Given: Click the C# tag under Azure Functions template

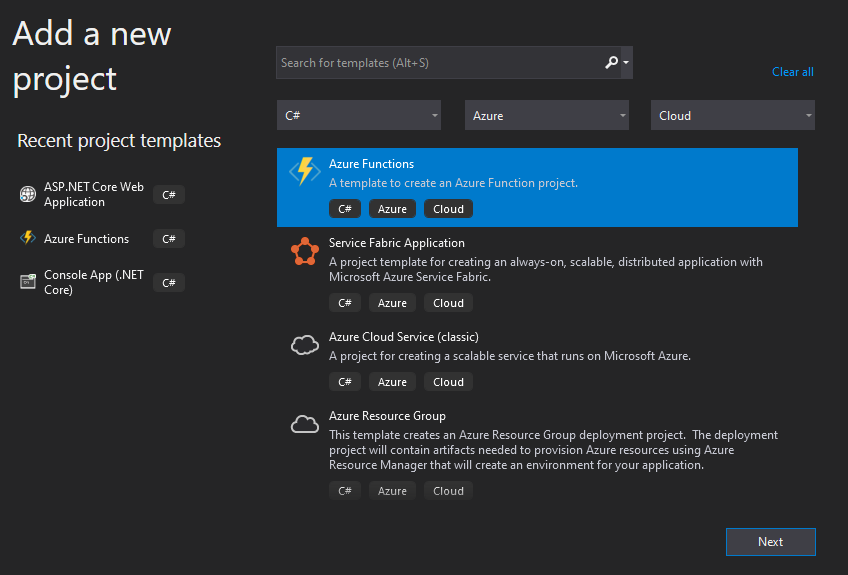Looking at the screenshot, I should point(344,209).
